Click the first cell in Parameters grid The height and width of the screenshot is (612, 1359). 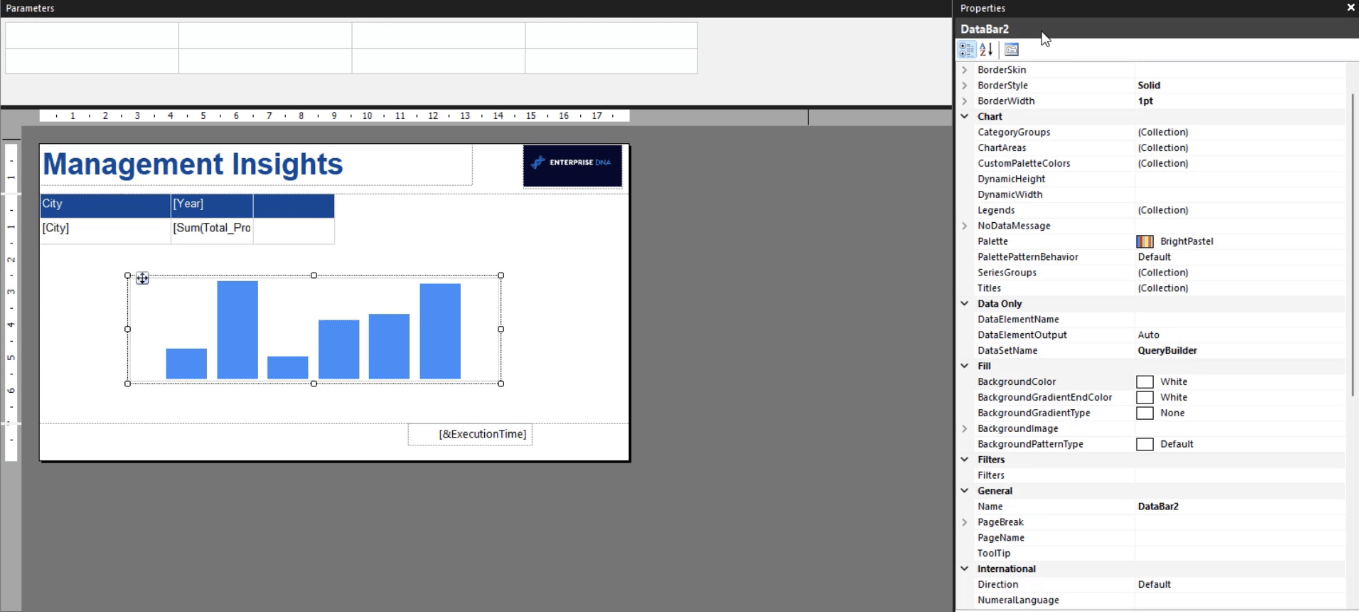point(92,35)
